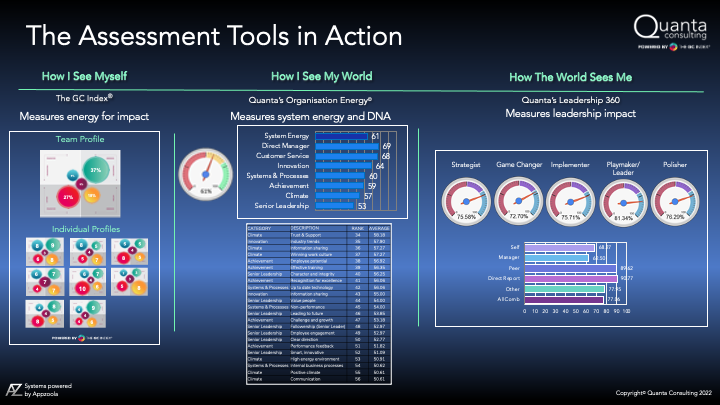The image size is (720, 405).
Task: Click the Quanta's Organisation Energy subtitle
Action: pyautogui.click(x=310, y=100)
